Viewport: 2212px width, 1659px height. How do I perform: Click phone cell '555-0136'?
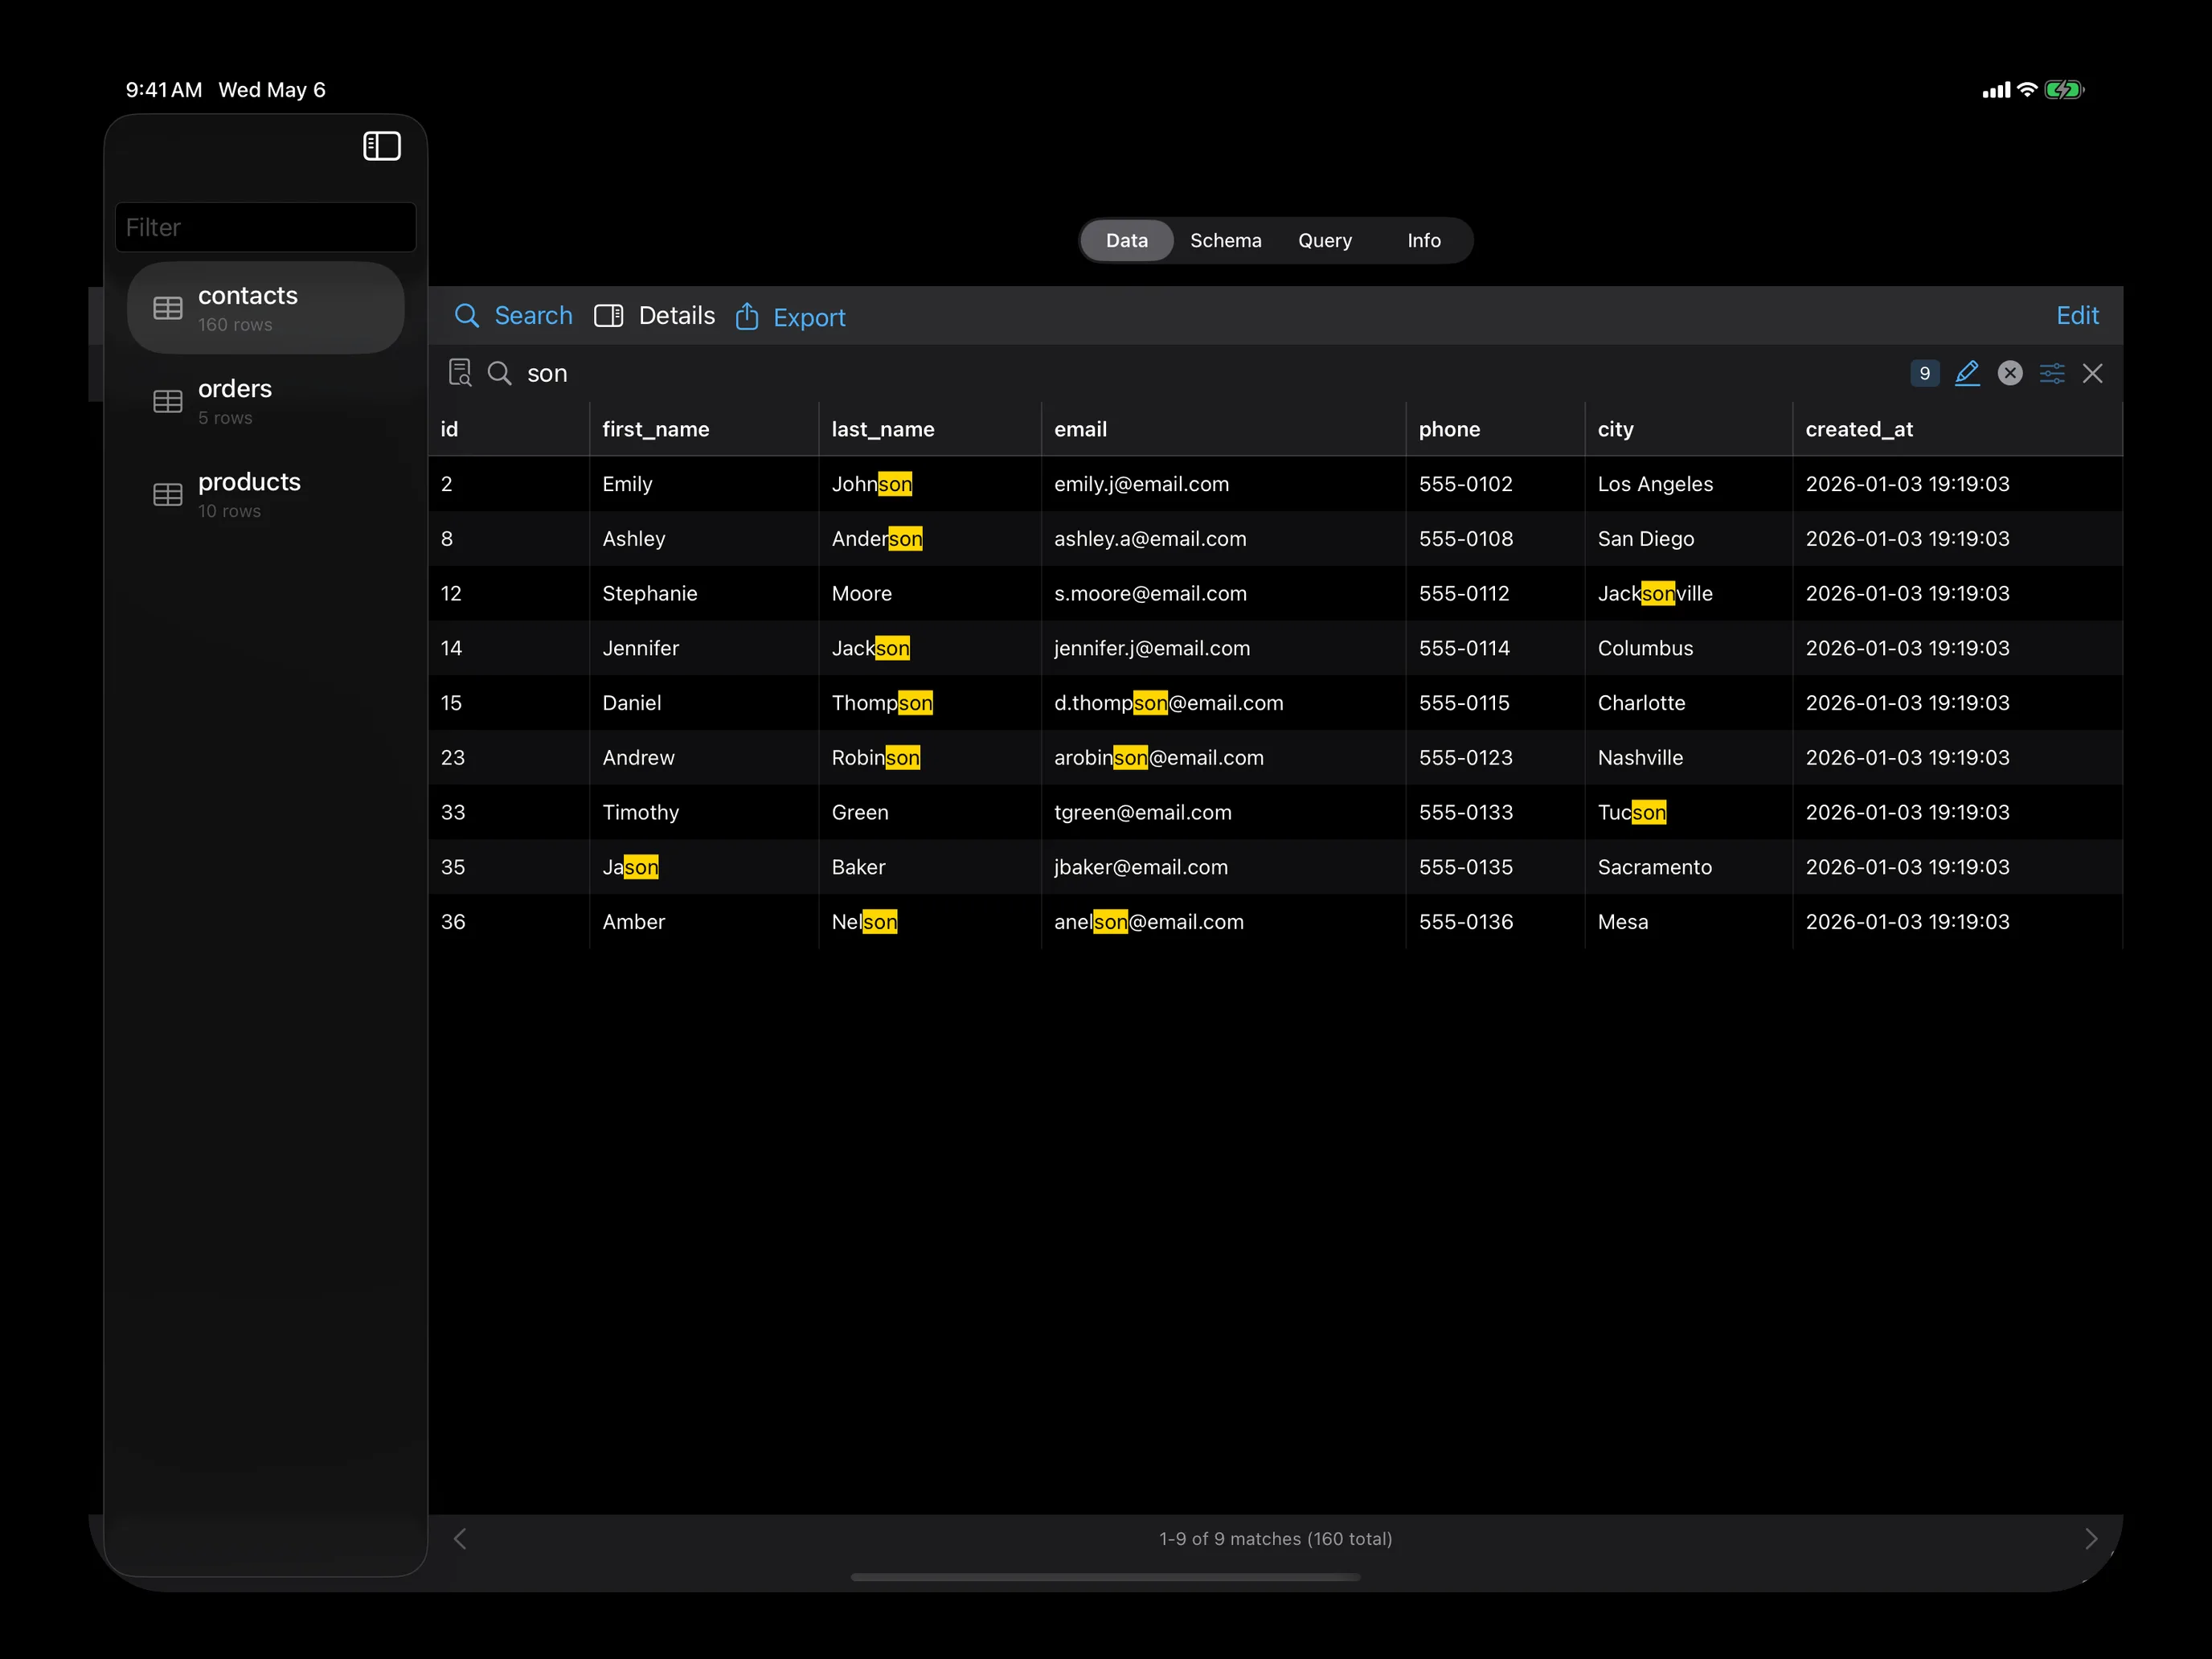[x=1496, y=922]
